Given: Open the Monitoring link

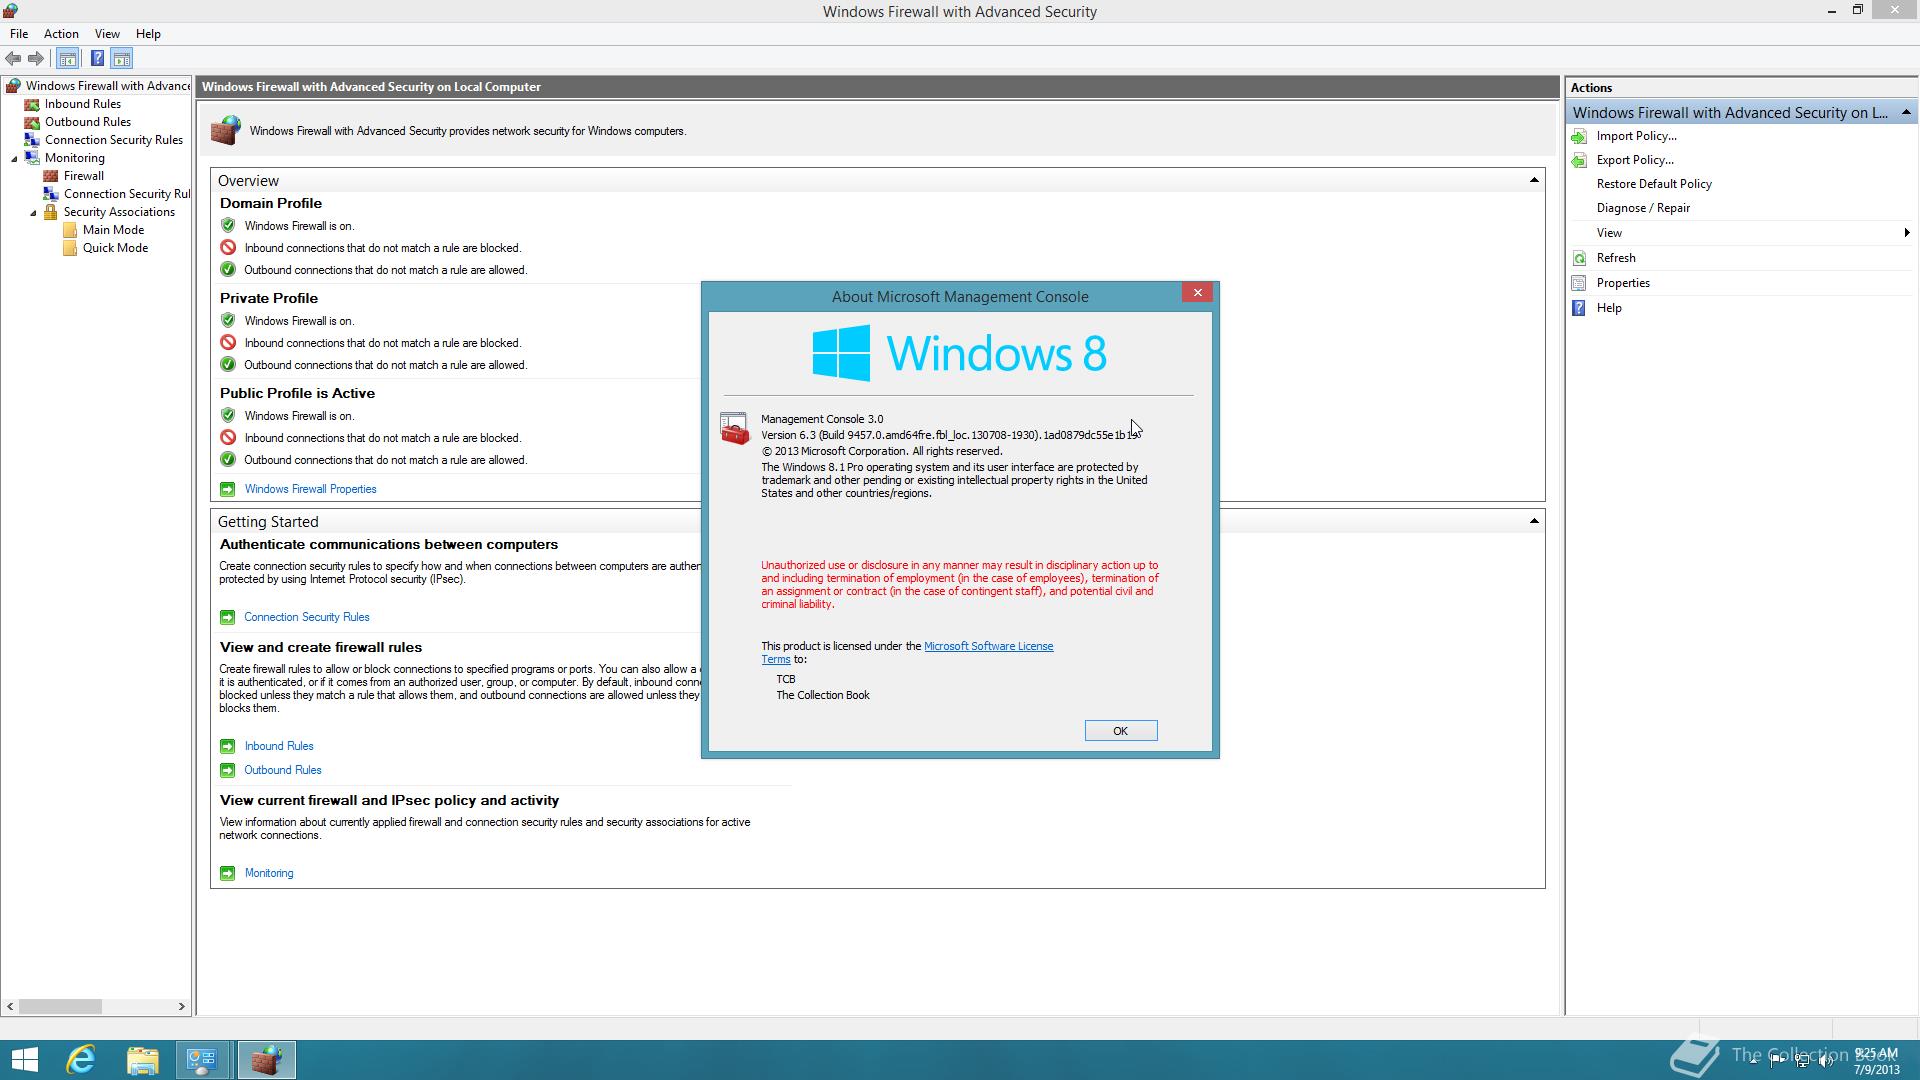Looking at the screenshot, I should tap(269, 873).
